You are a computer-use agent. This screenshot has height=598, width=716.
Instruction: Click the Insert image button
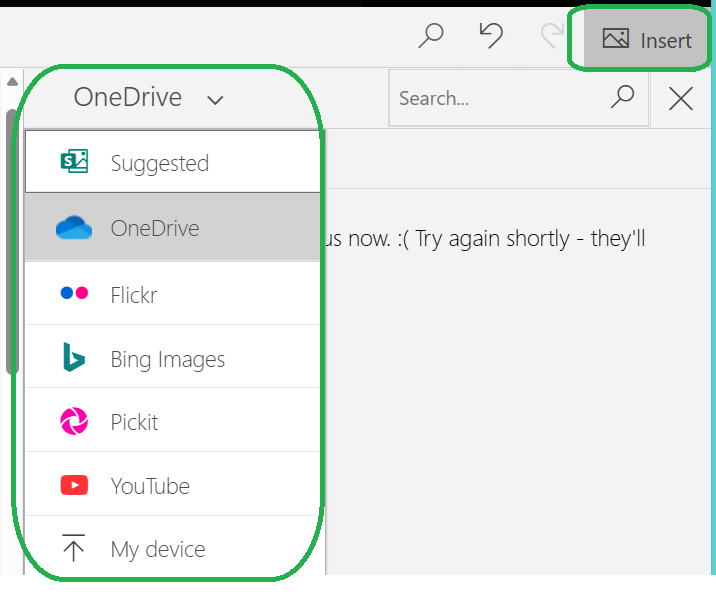pyautogui.click(x=646, y=39)
